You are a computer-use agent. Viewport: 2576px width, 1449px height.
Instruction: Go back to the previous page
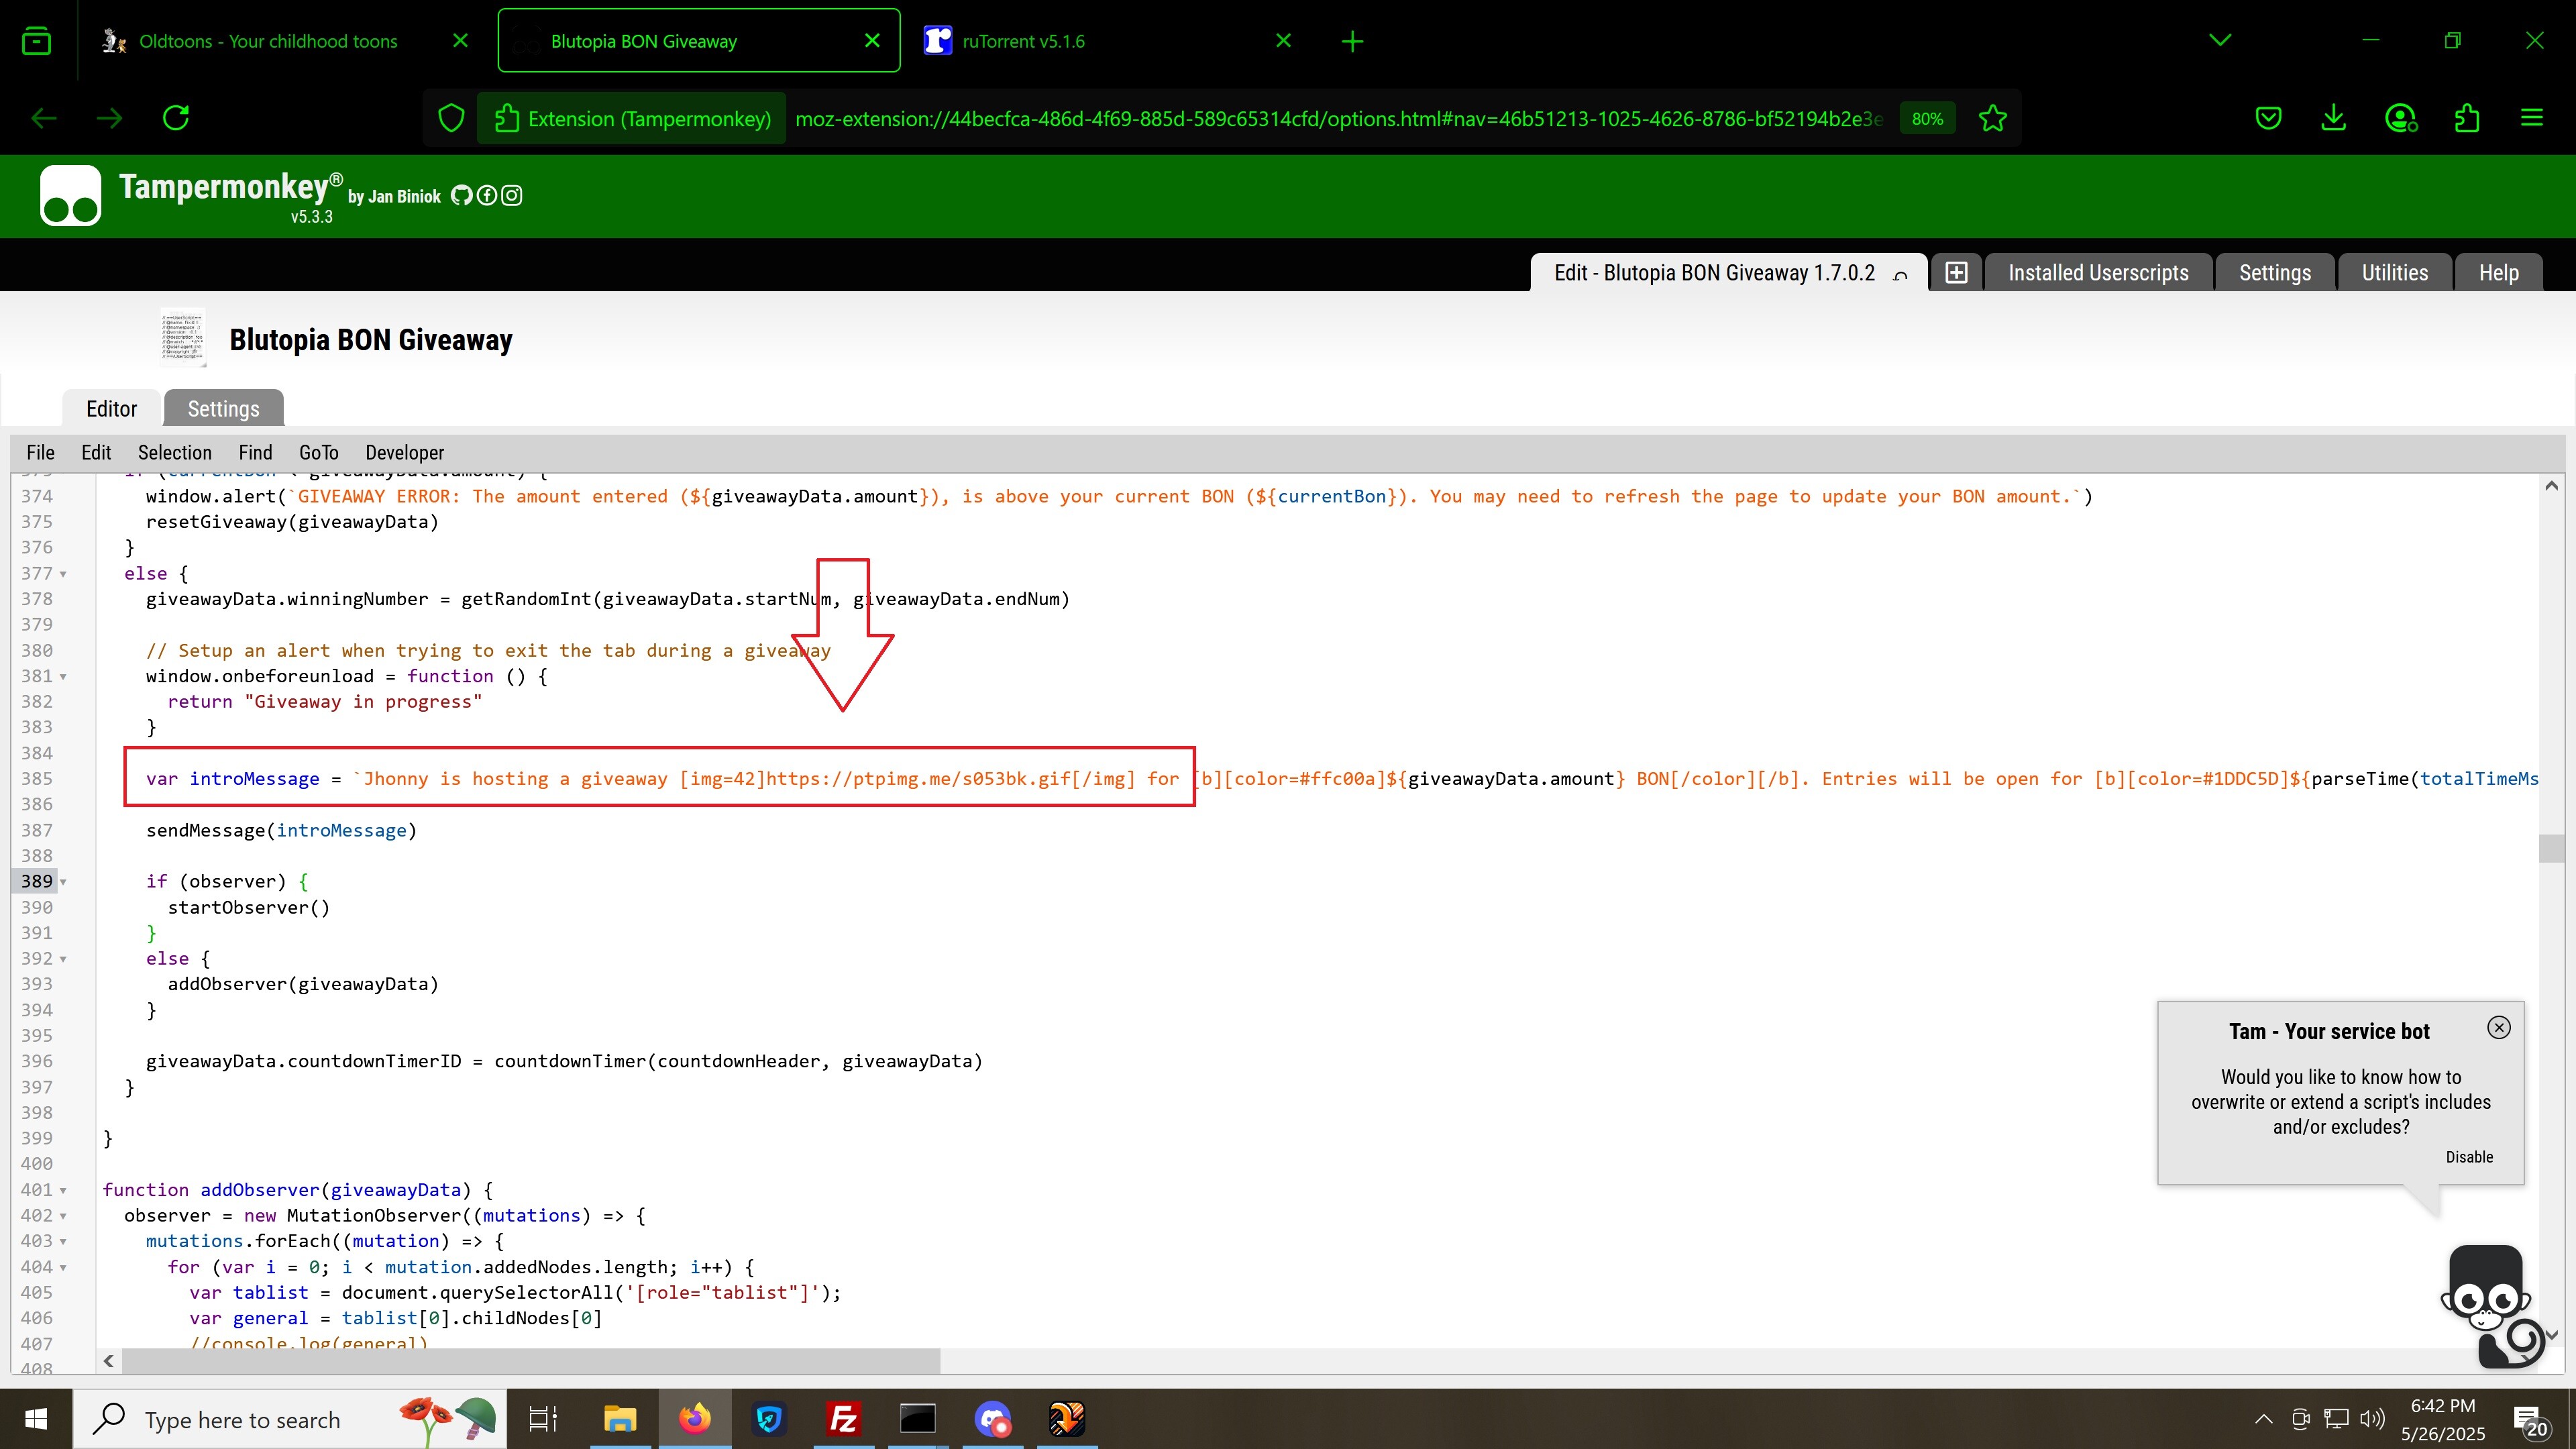tap(44, 118)
